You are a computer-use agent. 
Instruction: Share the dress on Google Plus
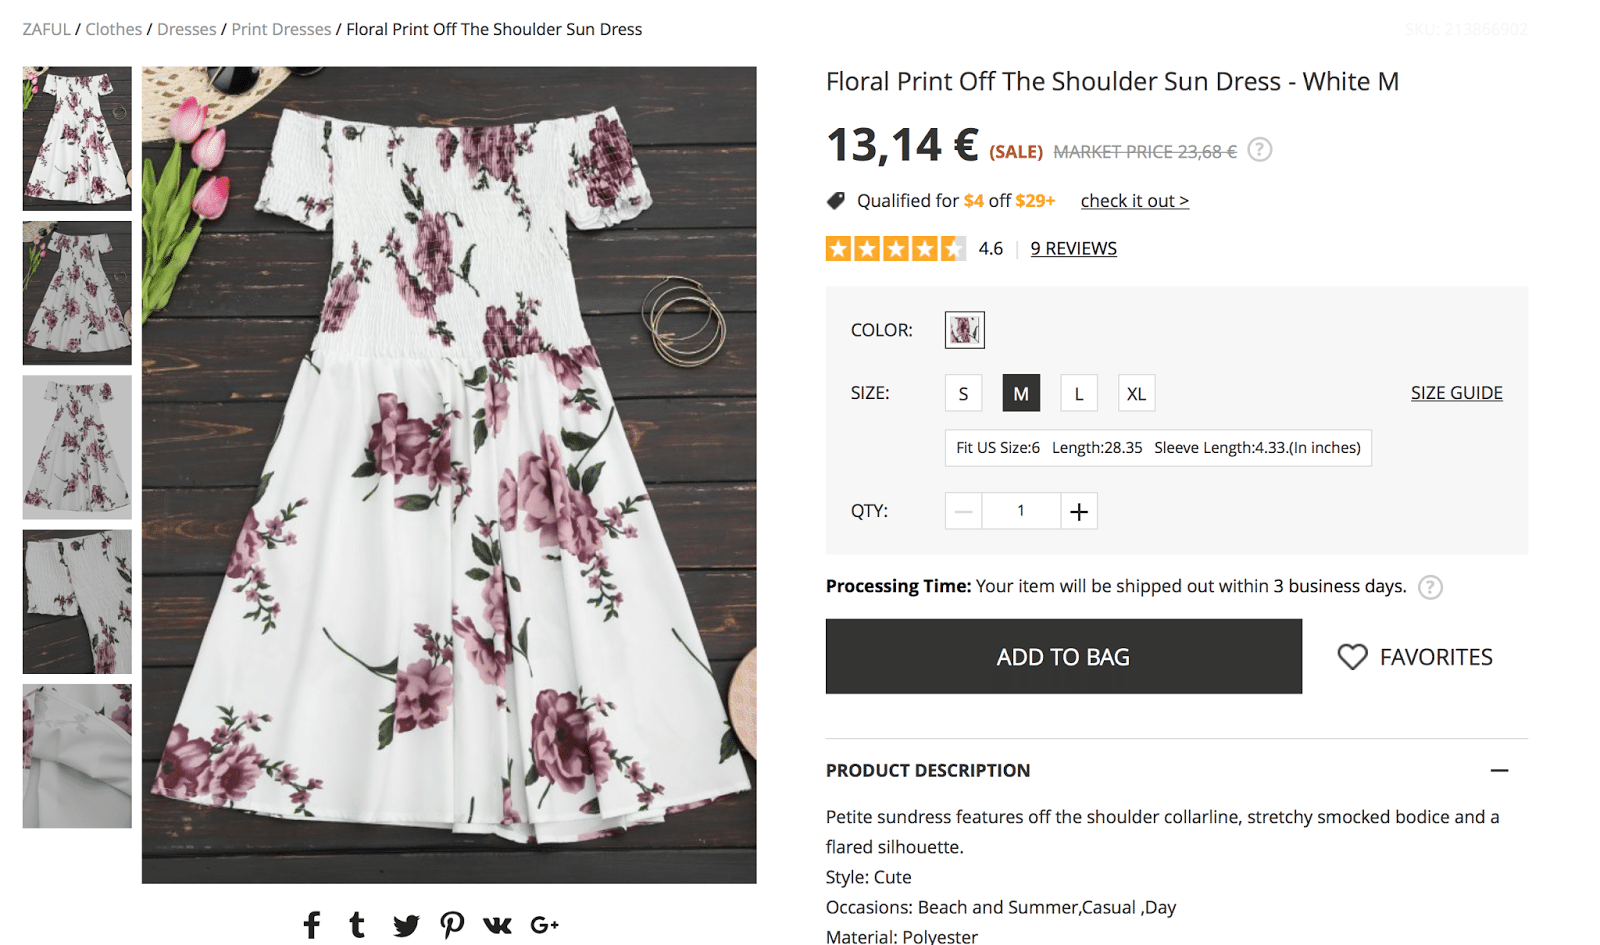[544, 925]
